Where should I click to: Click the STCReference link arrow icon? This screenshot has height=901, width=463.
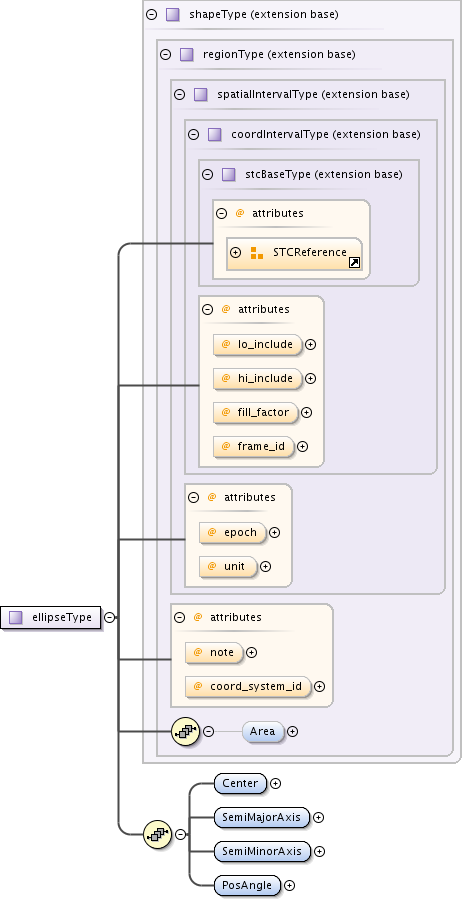pyautogui.click(x=354, y=263)
